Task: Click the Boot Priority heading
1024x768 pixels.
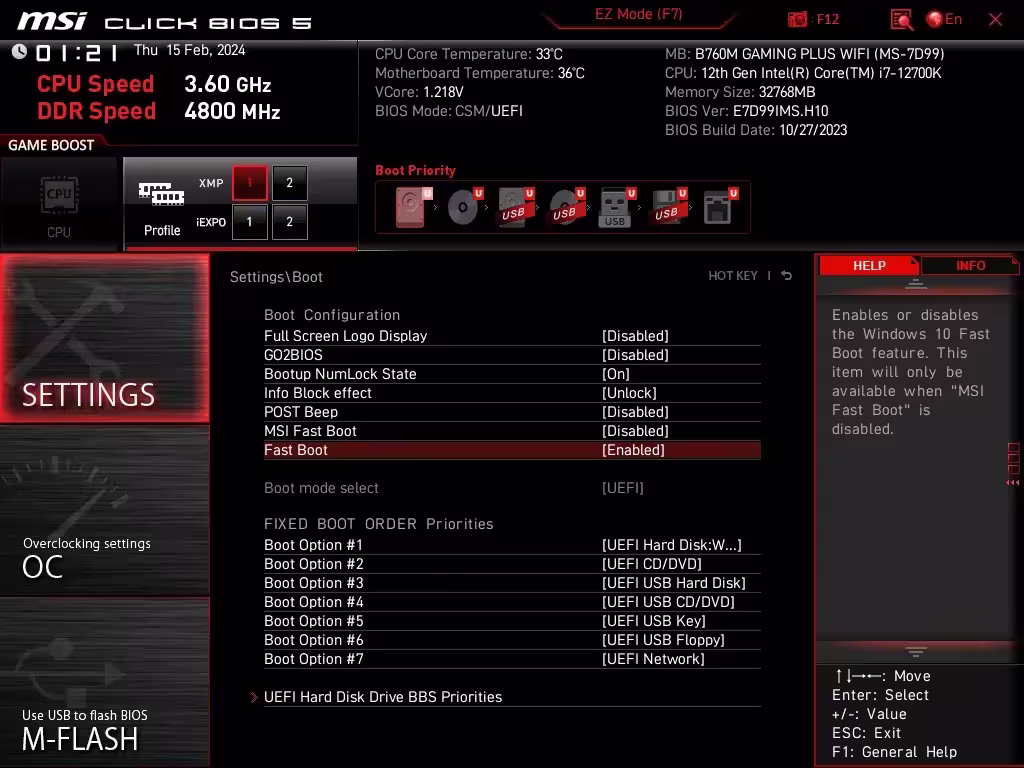Action: [415, 170]
